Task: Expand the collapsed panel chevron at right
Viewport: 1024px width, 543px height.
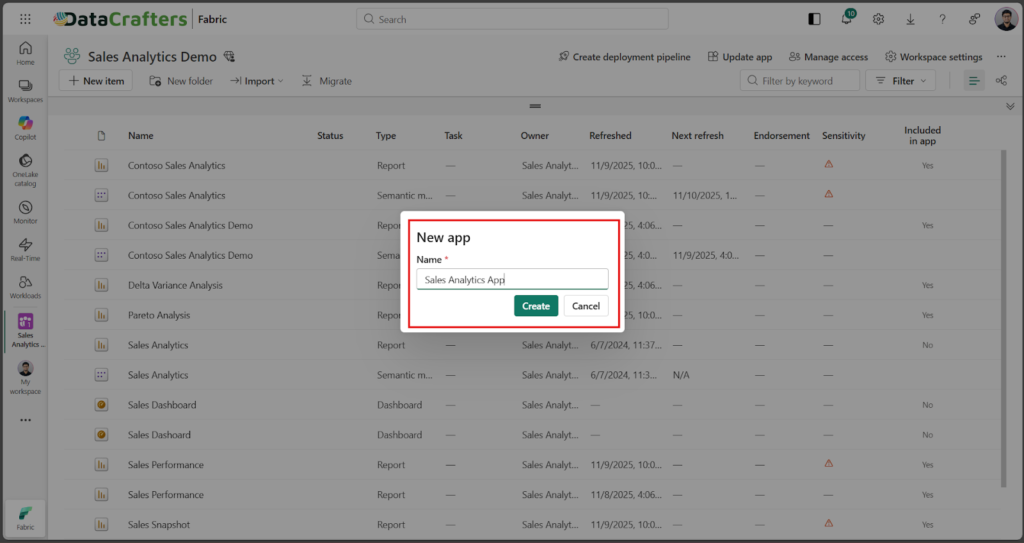Action: click(x=1010, y=106)
